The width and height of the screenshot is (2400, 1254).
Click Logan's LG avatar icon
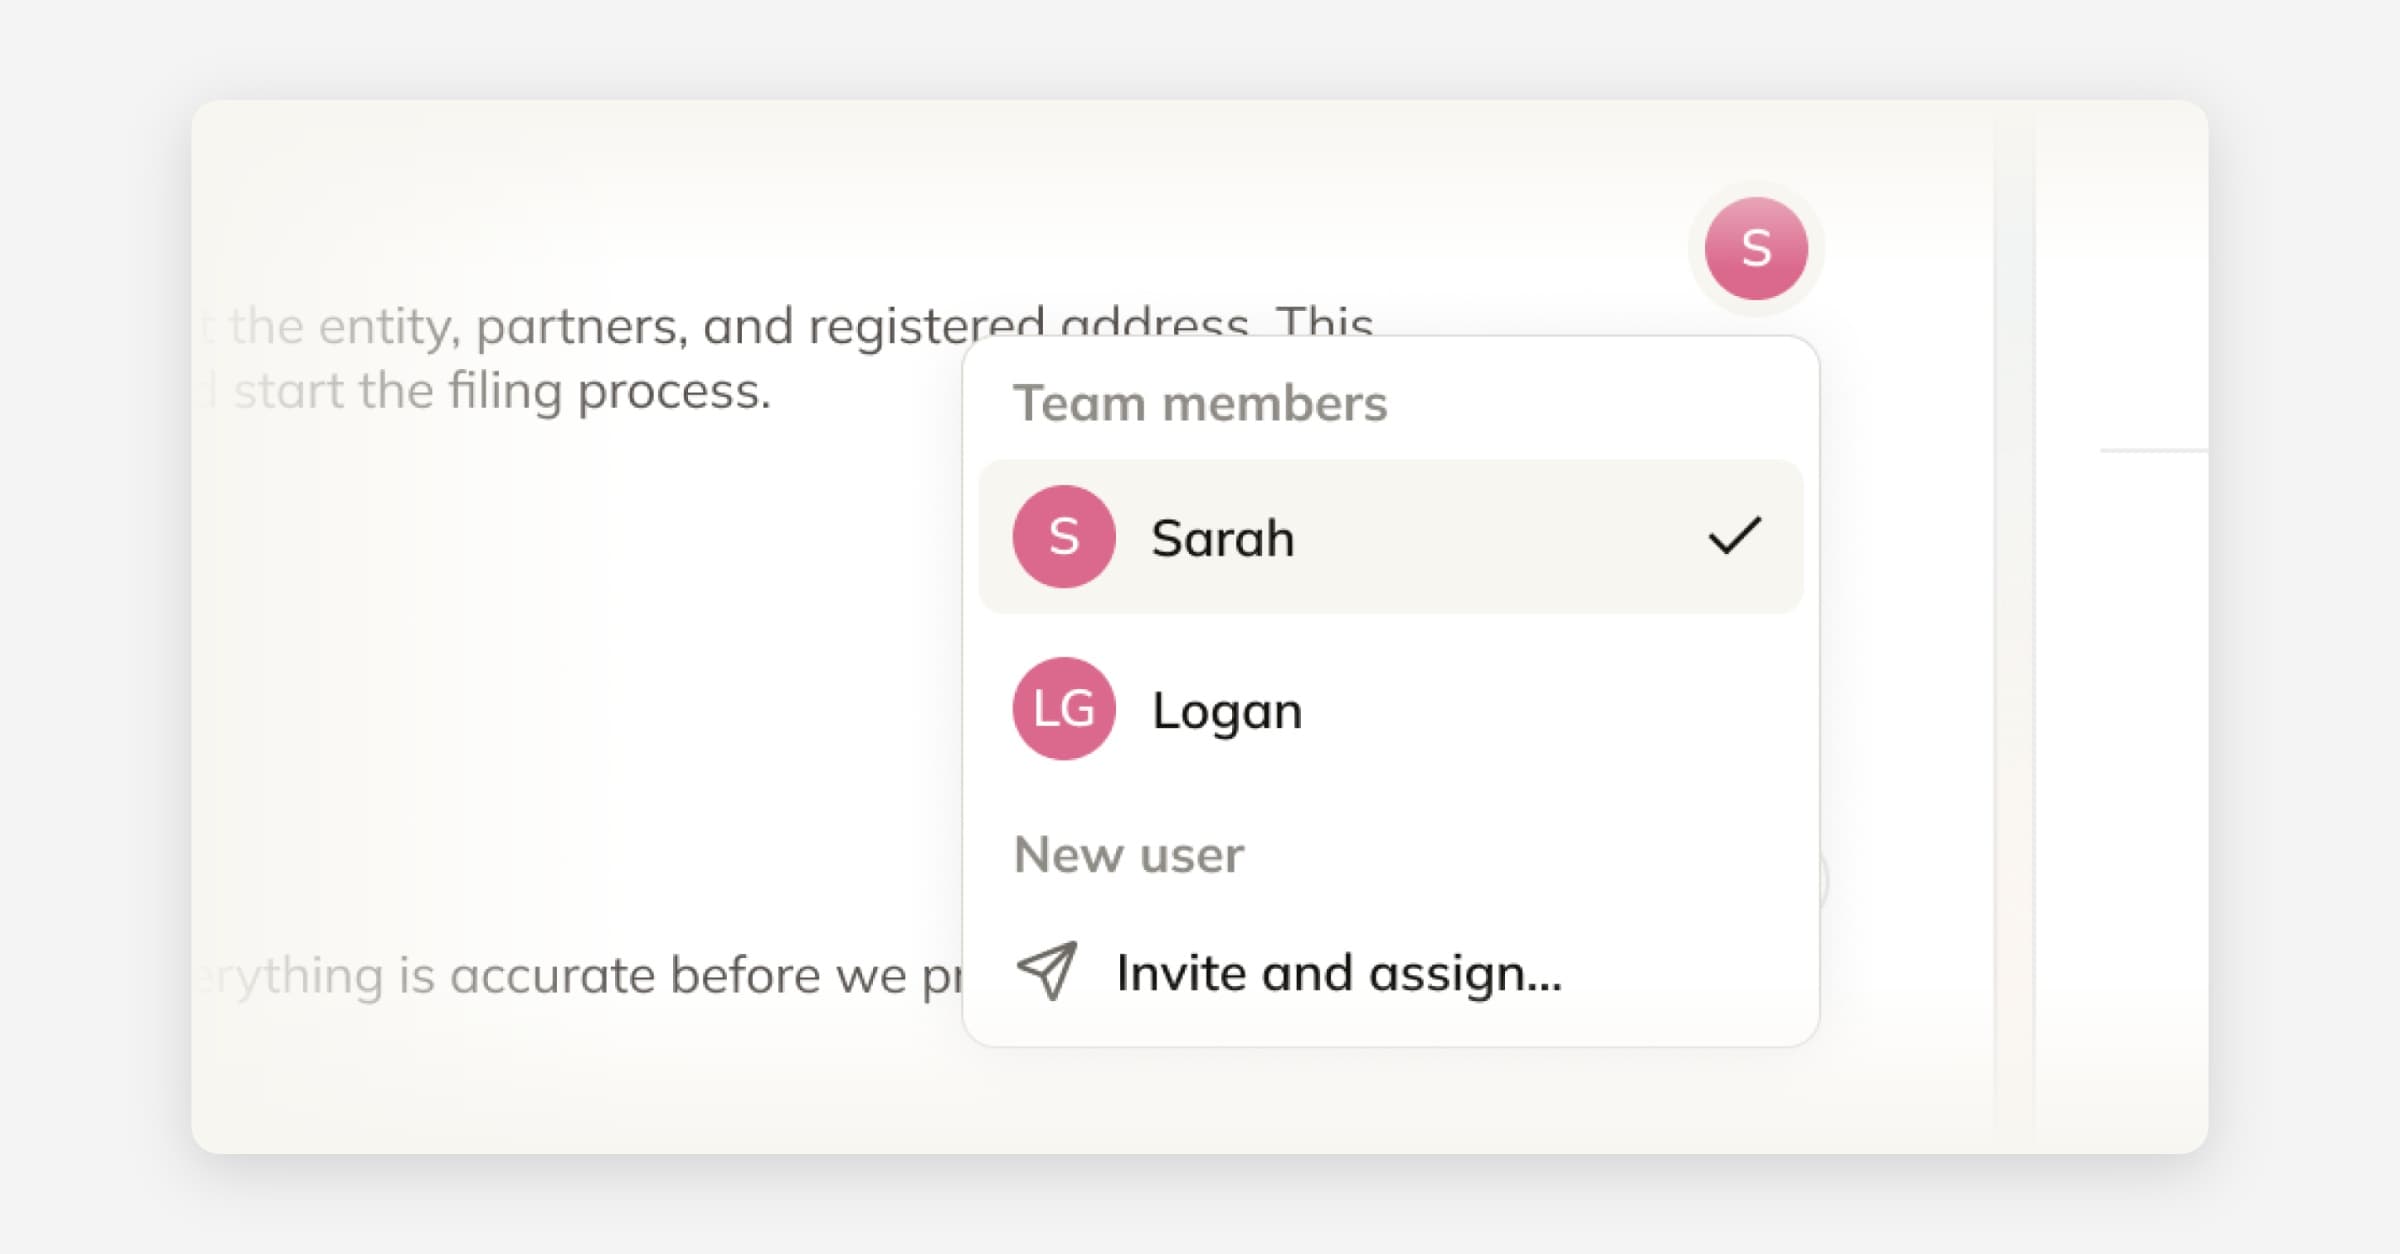tap(1063, 709)
